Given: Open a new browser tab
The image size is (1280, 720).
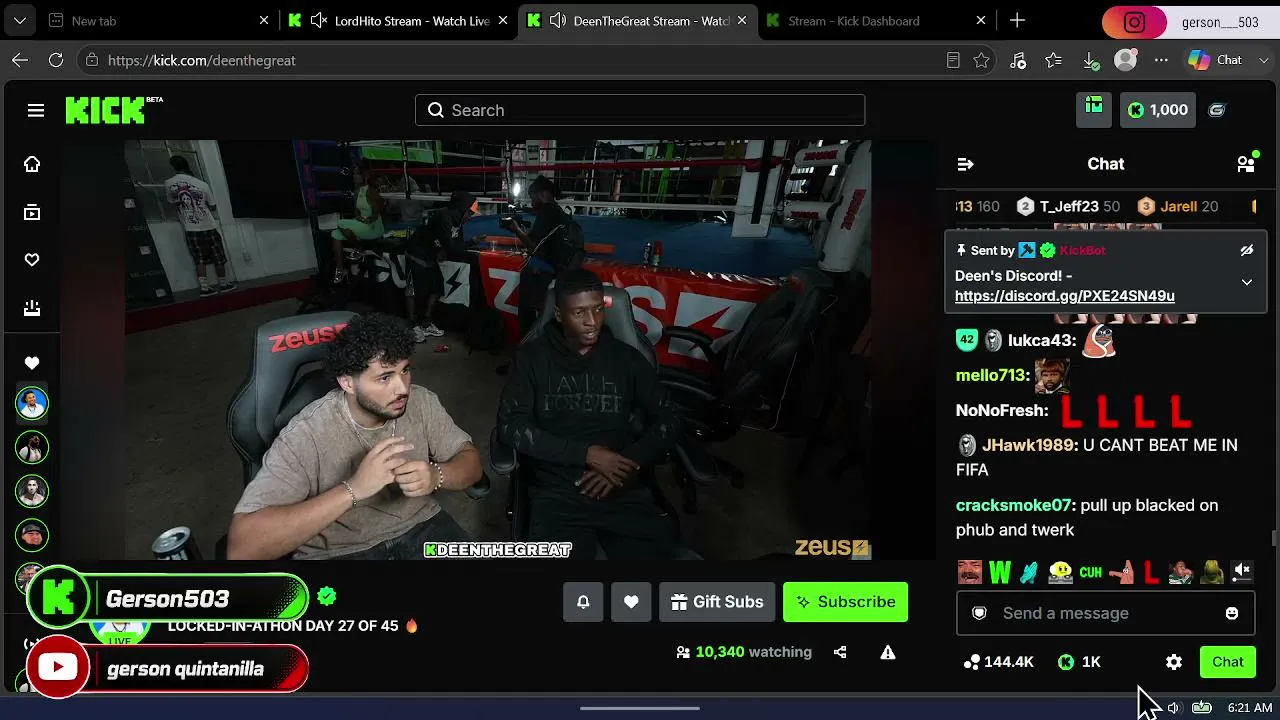Looking at the screenshot, I should pos(1017,20).
